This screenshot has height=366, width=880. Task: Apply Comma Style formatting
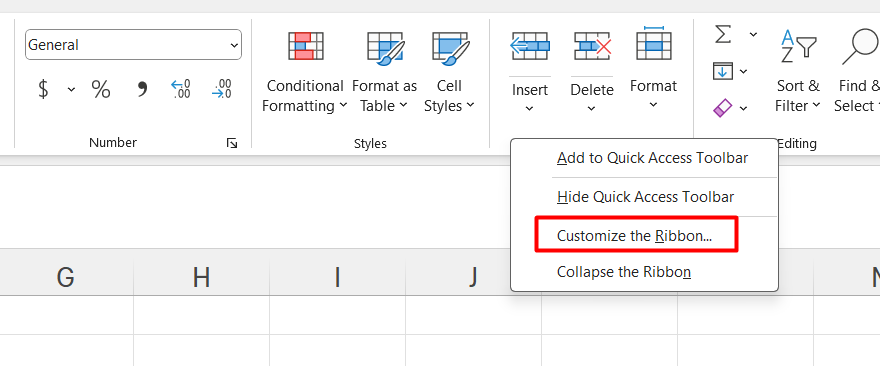point(143,89)
